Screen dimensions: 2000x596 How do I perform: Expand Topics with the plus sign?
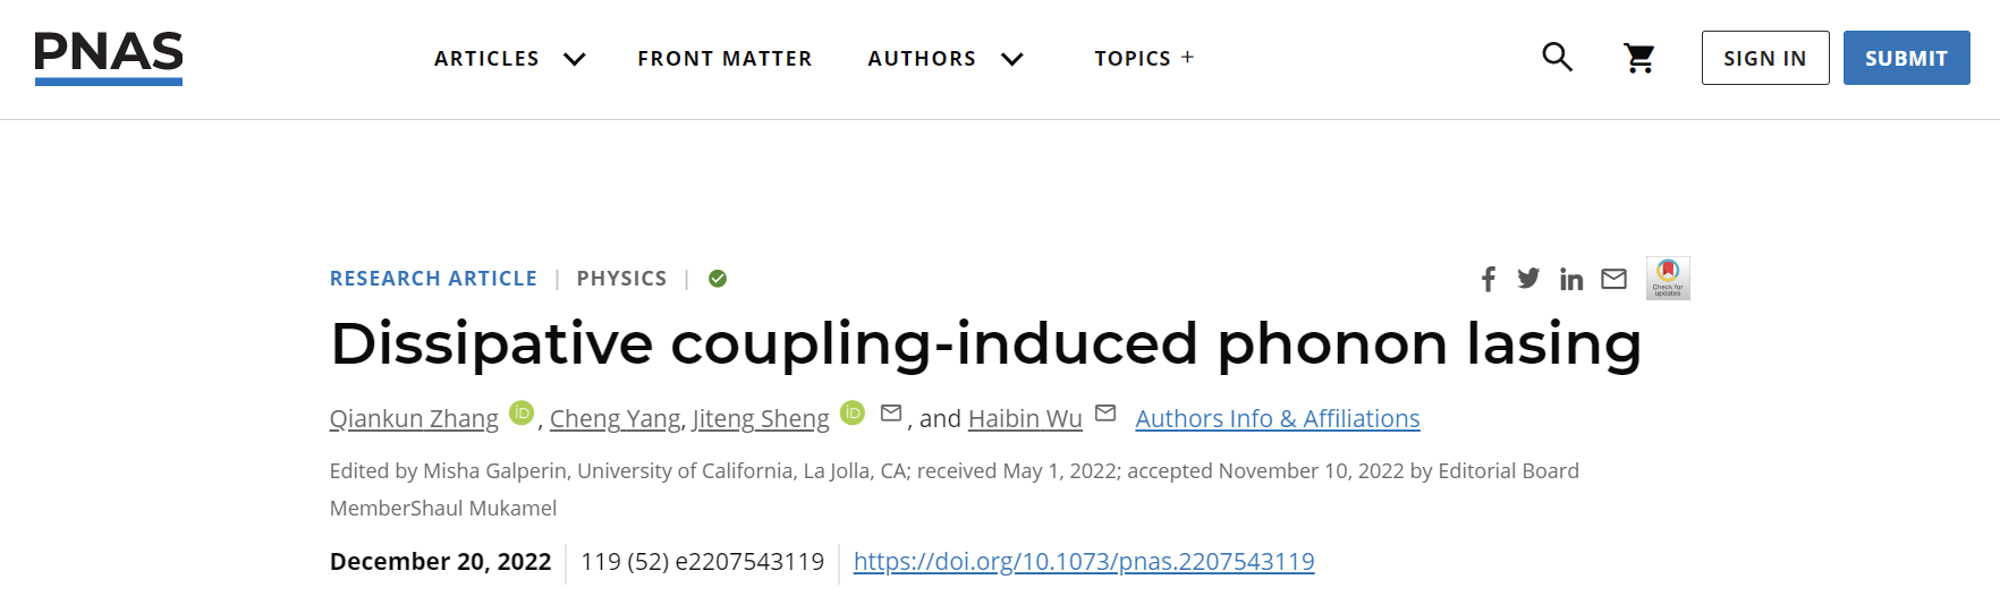(1187, 57)
